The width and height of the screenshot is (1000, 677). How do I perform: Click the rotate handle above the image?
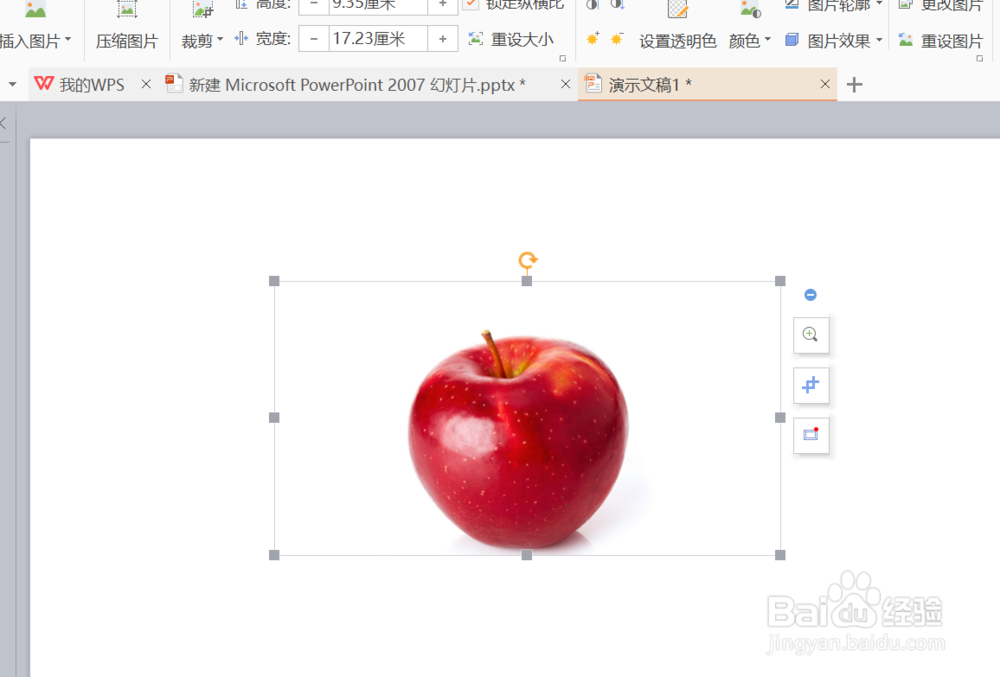527,260
